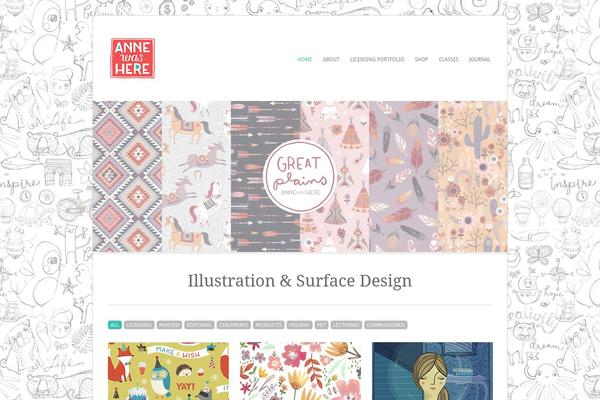600x400 pixels.
Task: Click the Great Plains circle badge
Action: pyautogui.click(x=300, y=177)
